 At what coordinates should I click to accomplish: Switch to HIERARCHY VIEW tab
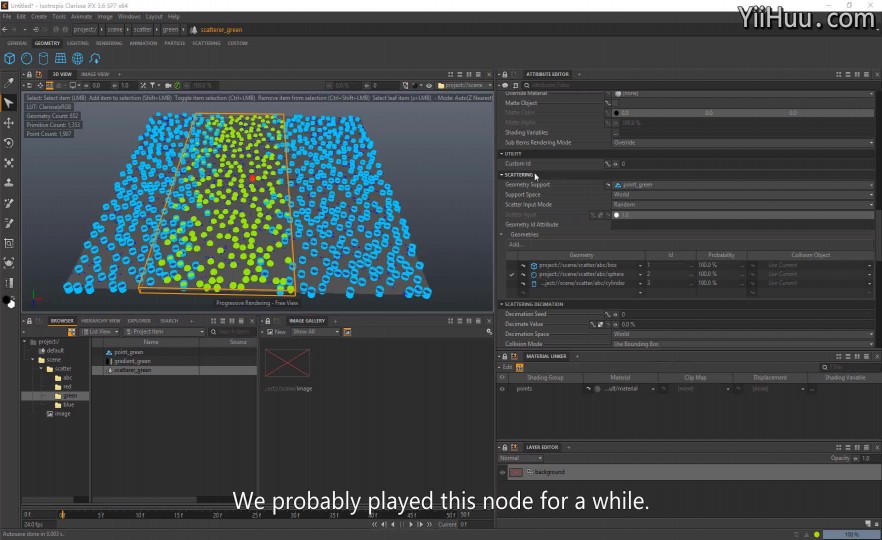click(x=101, y=321)
